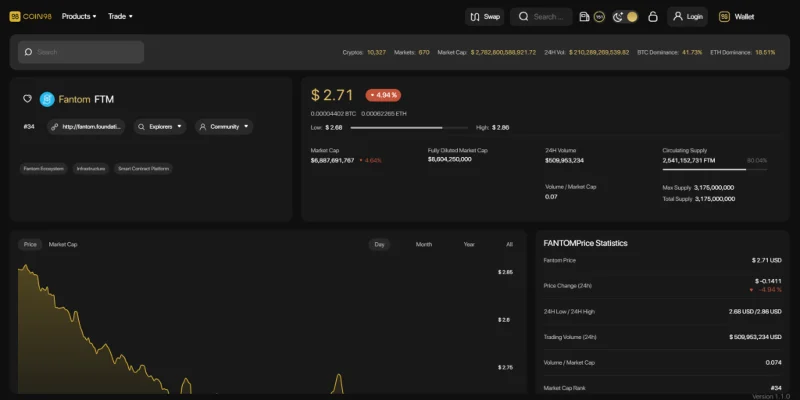Click the 2.68 USD /2.86 USD statistic

tap(755, 311)
